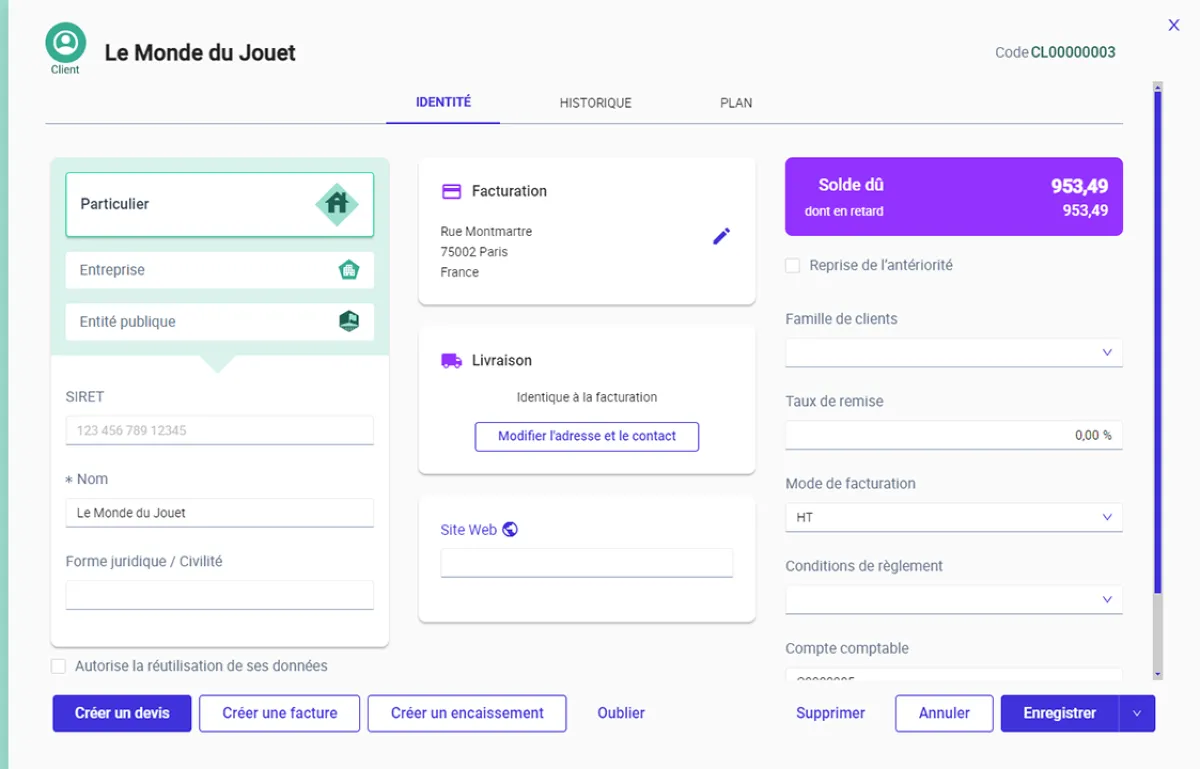Select the Particulier house icon
The width and height of the screenshot is (1200, 769).
pyautogui.click(x=337, y=204)
